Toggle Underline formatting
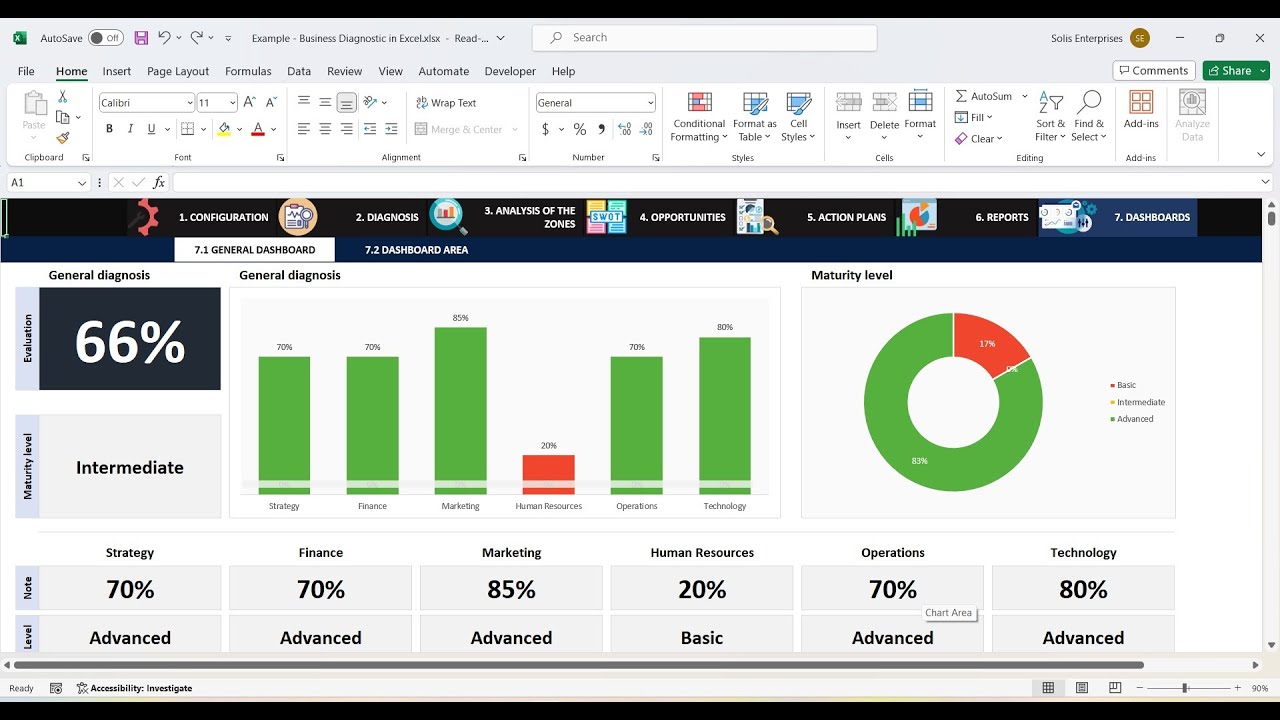The image size is (1280, 720). coord(151,129)
